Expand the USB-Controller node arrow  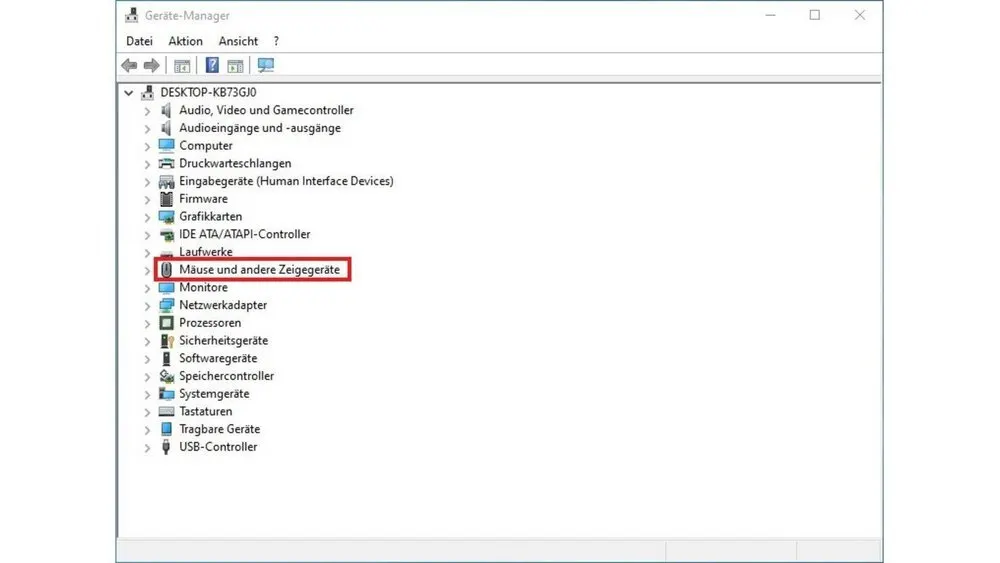click(x=147, y=448)
